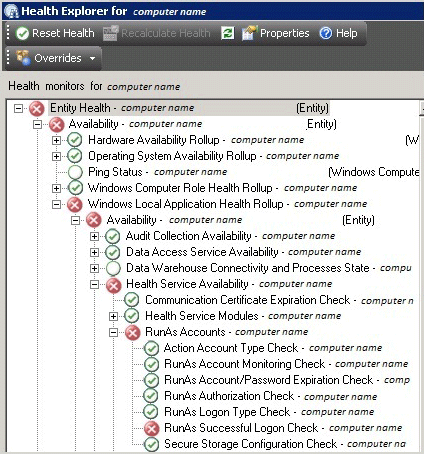The image size is (424, 454).
Task: Click green check icon of Audit Collection Availability
Action: 113,236
